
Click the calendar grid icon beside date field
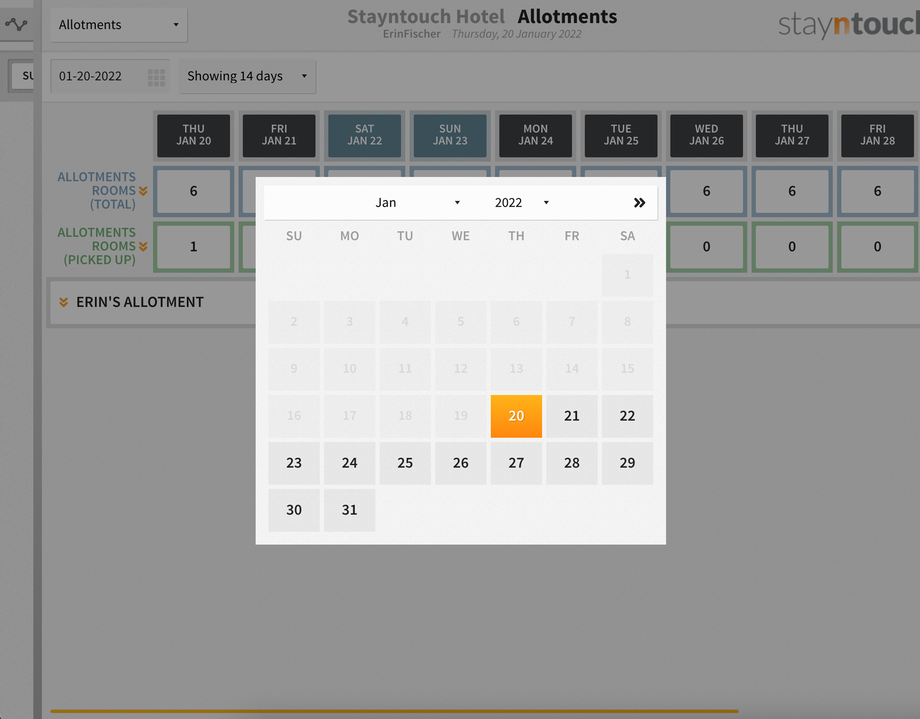156,77
